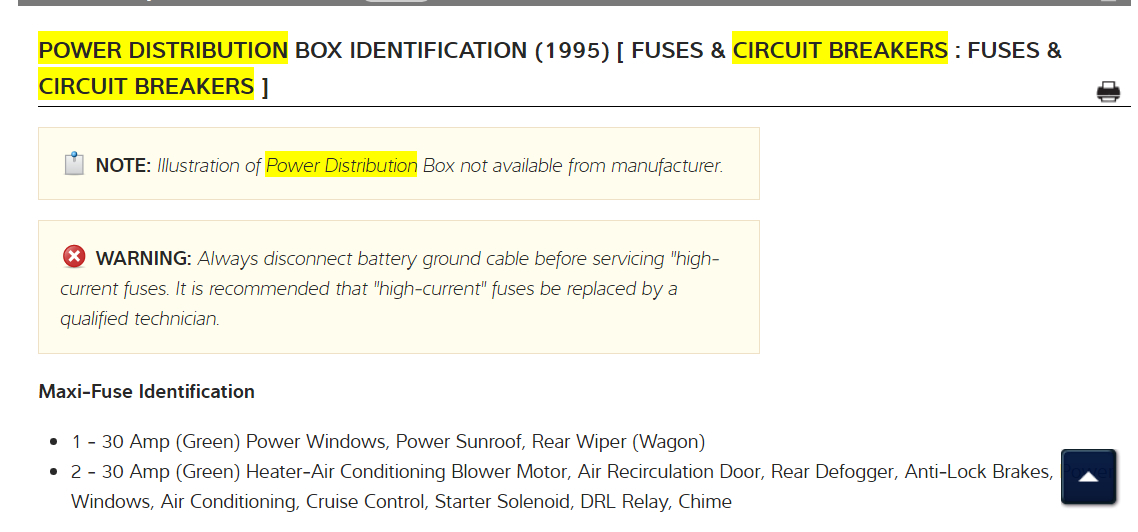Click first-line highlighted "CIRCUIT BREAKERS" in title

tap(839, 50)
